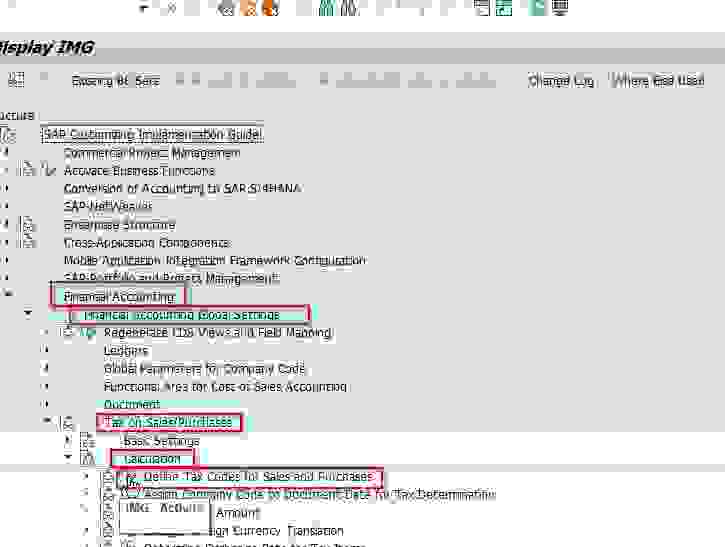Expand Mobile Application Integration Framework Configuration node
Viewport: 725px width, 547px height.
pos(5,260)
